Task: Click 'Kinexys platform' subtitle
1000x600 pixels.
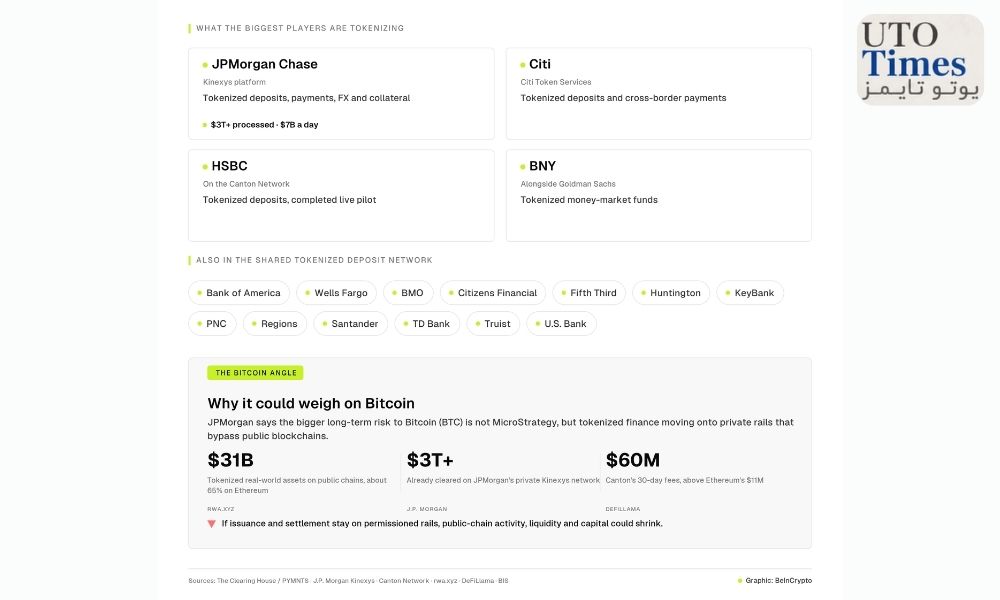Action: click(234, 82)
